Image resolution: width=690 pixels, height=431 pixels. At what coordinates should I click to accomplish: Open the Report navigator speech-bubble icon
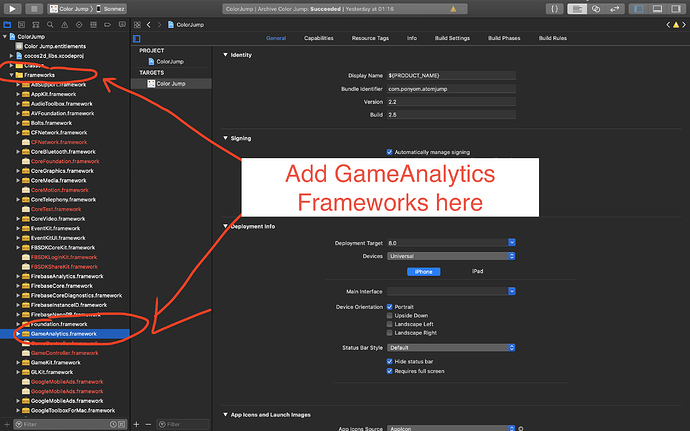tap(122, 25)
